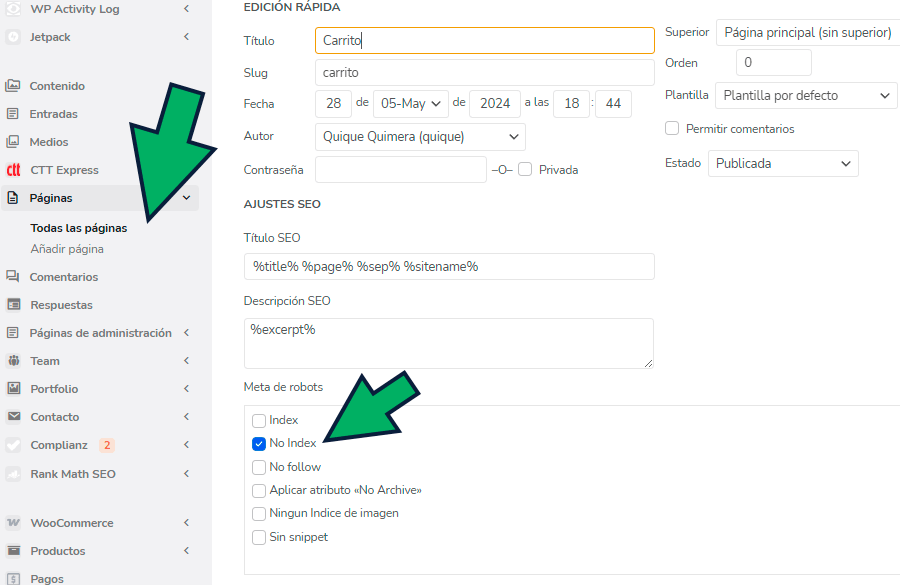The height and width of the screenshot is (585, 900).
Task: Expand the Plantilla dropdown
Action: pyautogui.click(x=806, y=96)
